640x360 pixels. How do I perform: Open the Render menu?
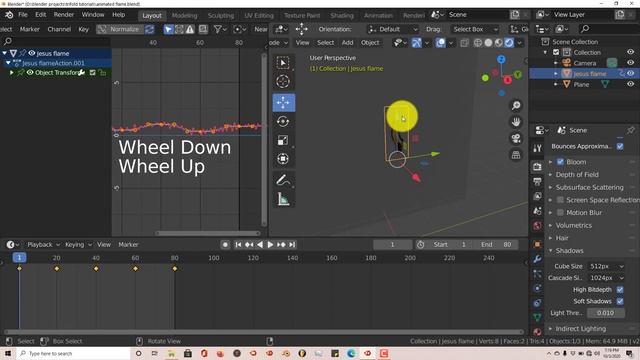[x=64, y=15]
